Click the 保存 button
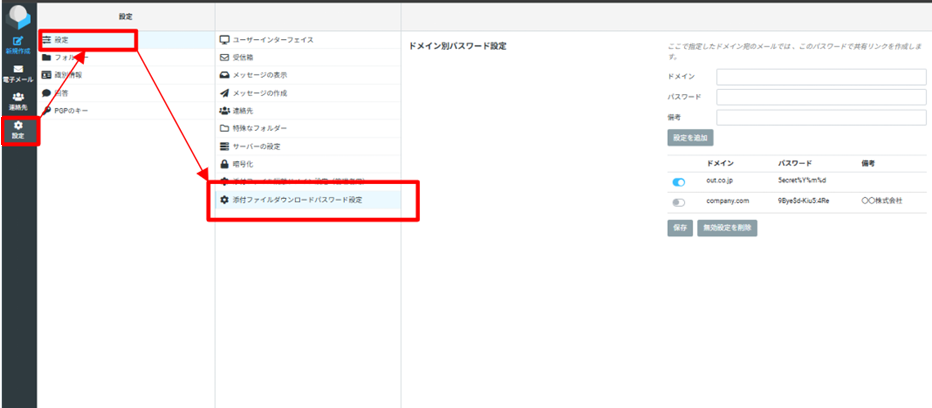932x408 pixels. [680, 228]
